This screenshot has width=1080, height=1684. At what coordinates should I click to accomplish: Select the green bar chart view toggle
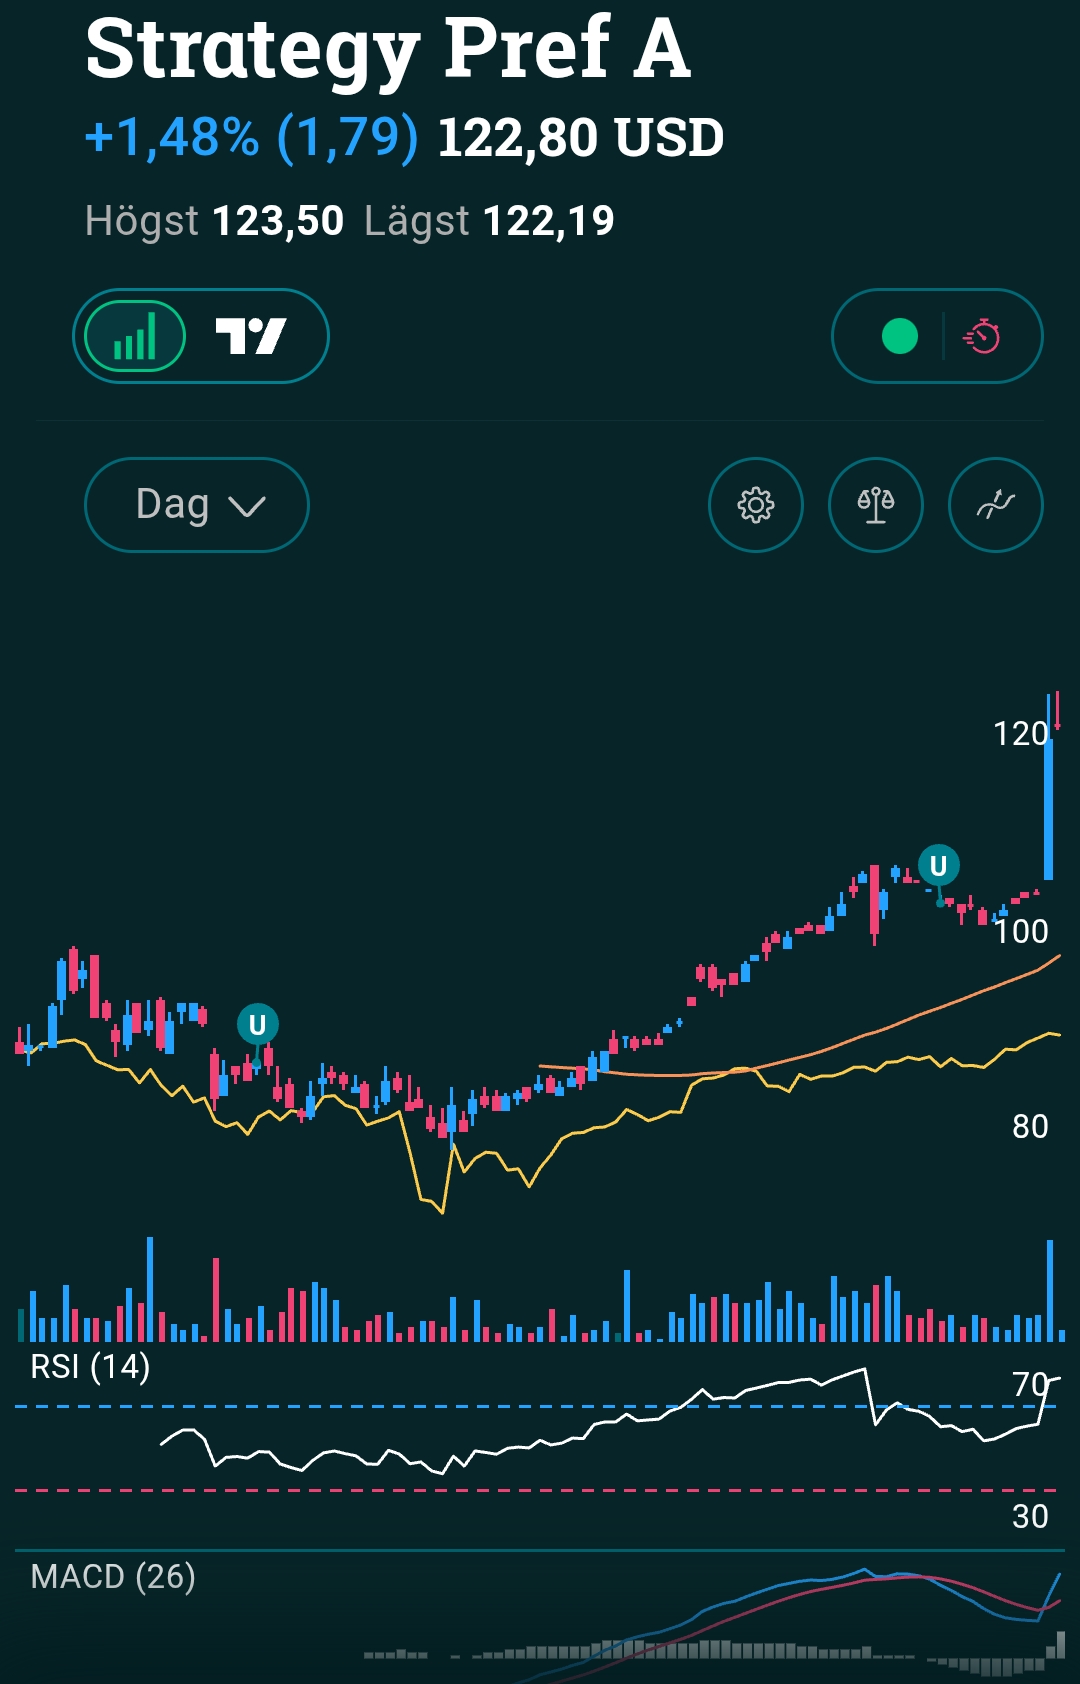coord(135,336)
